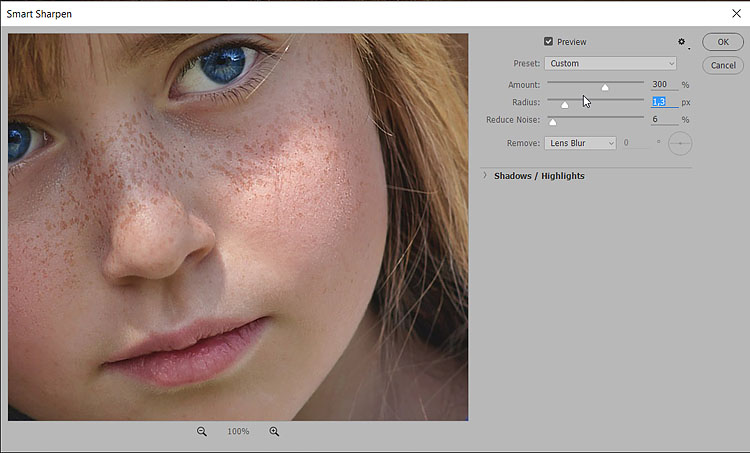
Task: Click the angle value field beside Remove
Action: pyautogui.click(x=636, y=143)
